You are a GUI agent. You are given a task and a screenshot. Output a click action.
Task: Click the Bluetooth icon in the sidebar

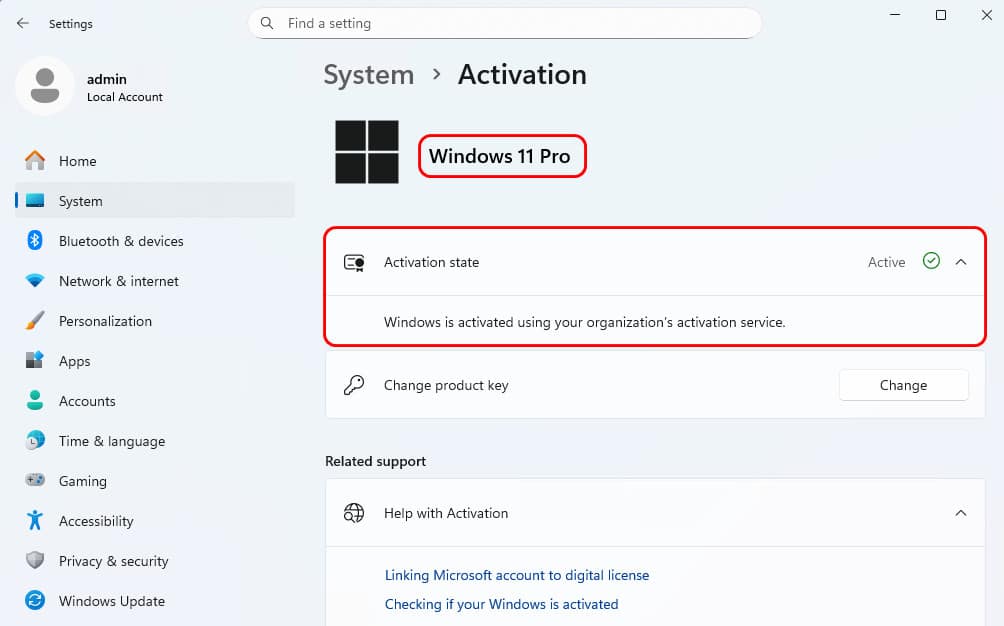pyautogui.click(x=35, y=241)
